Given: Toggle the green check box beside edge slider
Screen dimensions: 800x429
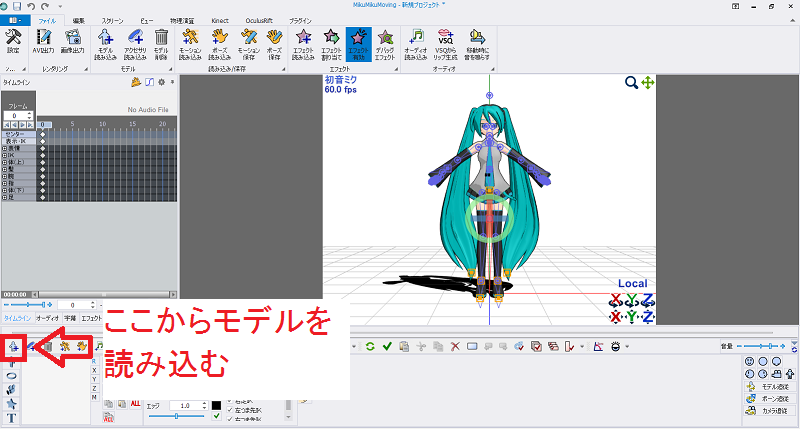Looking at the screenshot, I should click(x=216, y=416).
